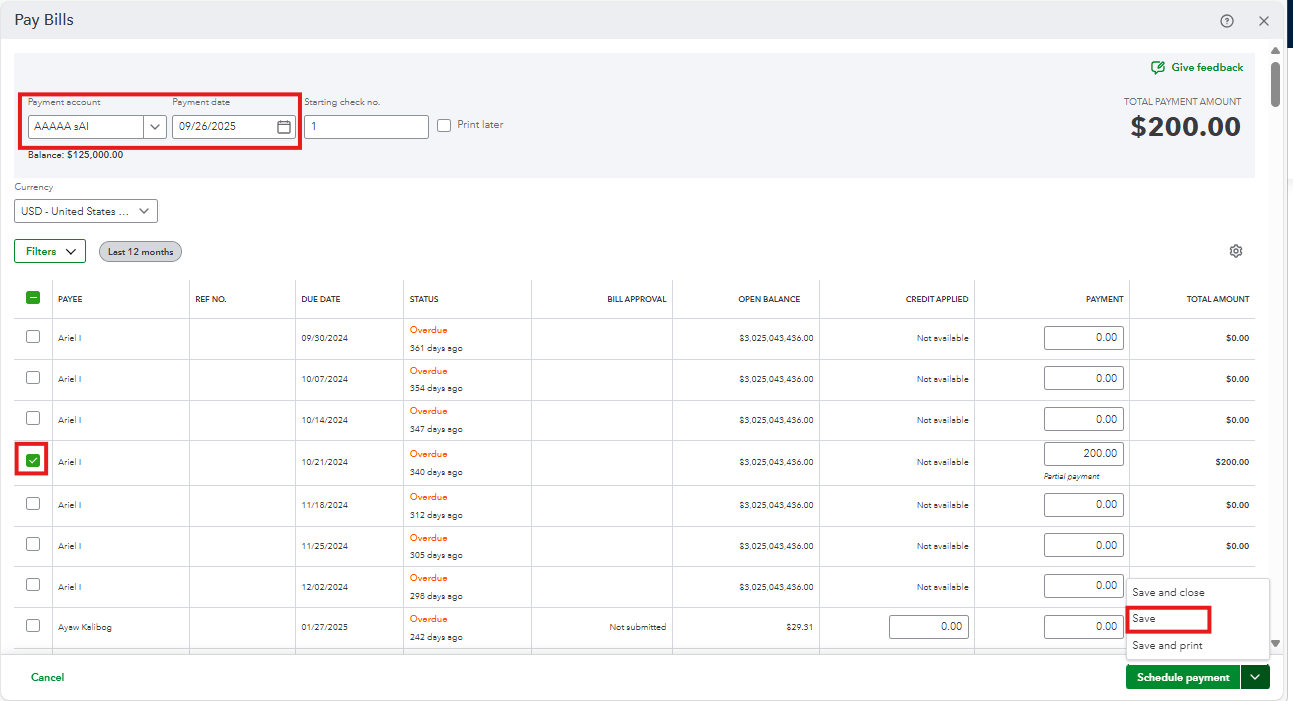Click the 361 days ago status text
Viewport: 1293px width, 701px height.
[x=436, y=348]
